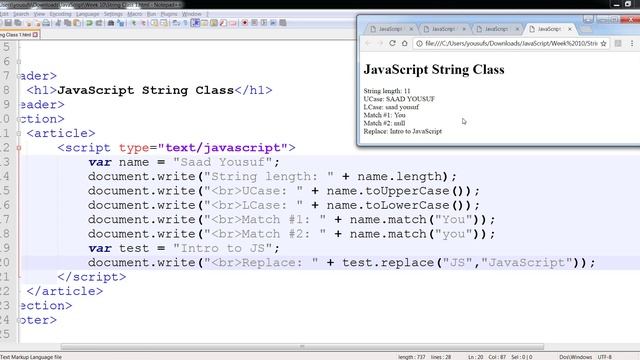Click the Playback macro icon
Image resolution: width=640 pixels, height=360 pixels.
click(264, 23)
